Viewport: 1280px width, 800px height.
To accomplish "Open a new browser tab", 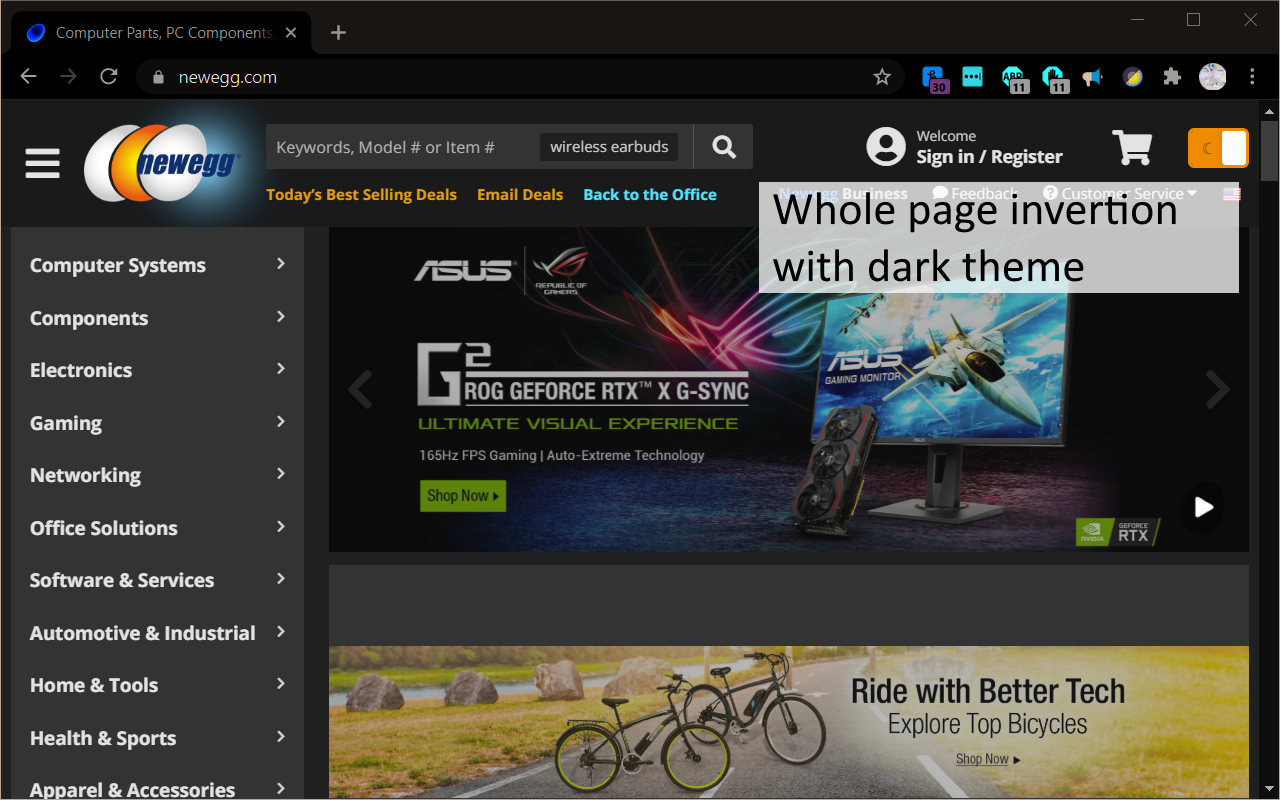I will coord(338,33).
